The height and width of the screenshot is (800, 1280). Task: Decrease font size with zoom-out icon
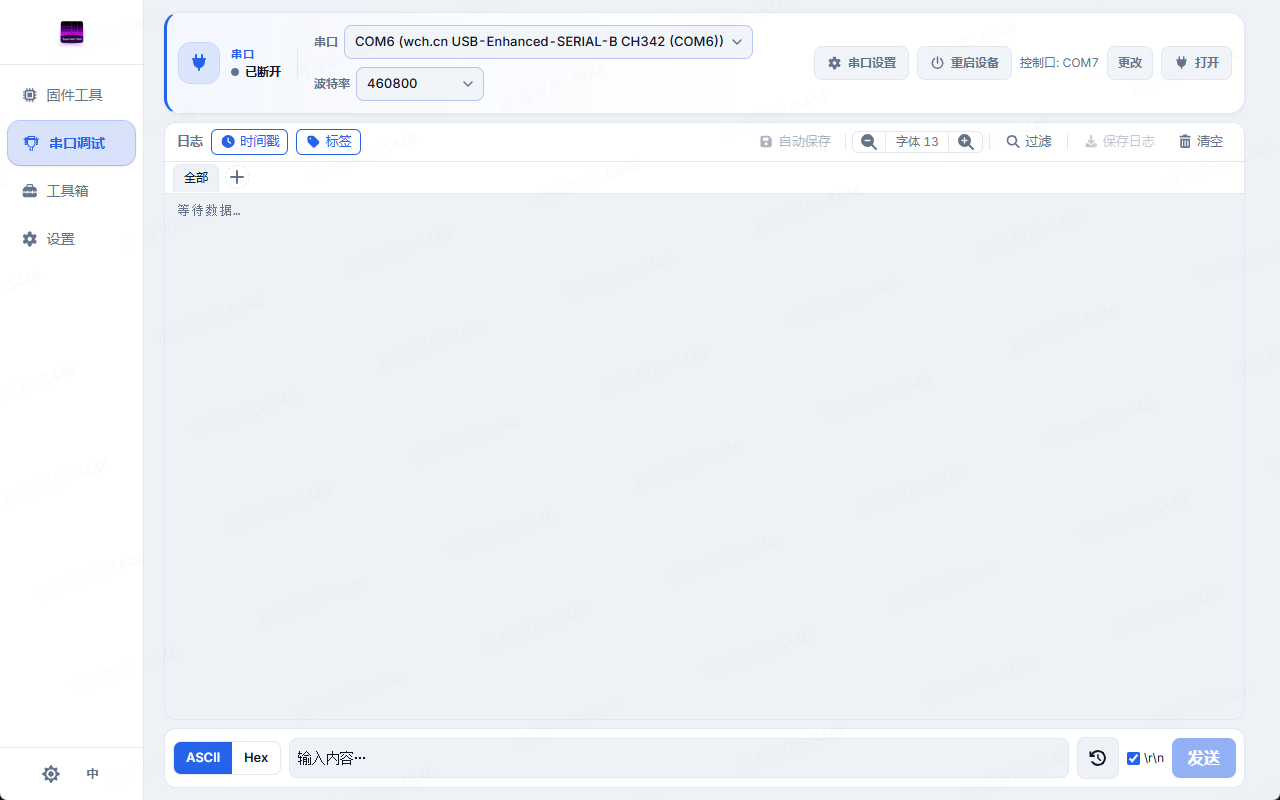click(x=869, y=142)
